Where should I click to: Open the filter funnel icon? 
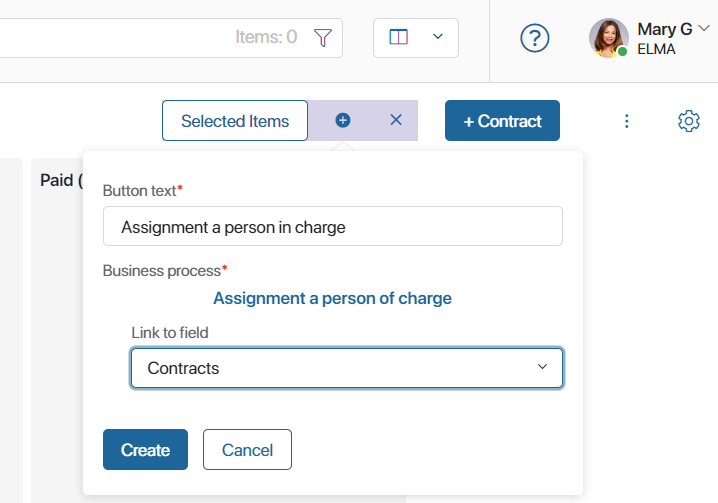pyautogui.click(x=323, y=38)
